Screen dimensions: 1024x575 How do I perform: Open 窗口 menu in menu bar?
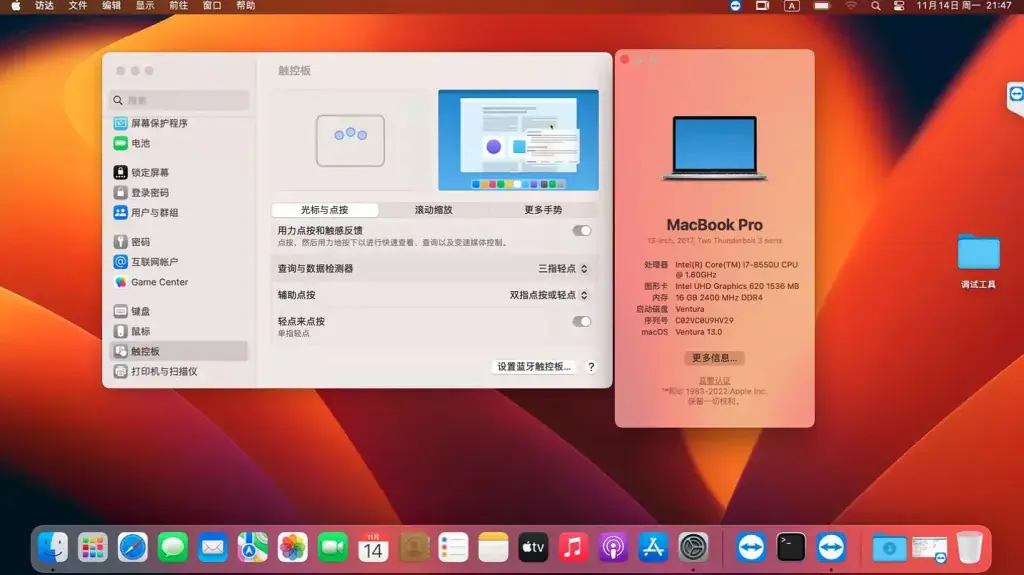pos(212,6)
